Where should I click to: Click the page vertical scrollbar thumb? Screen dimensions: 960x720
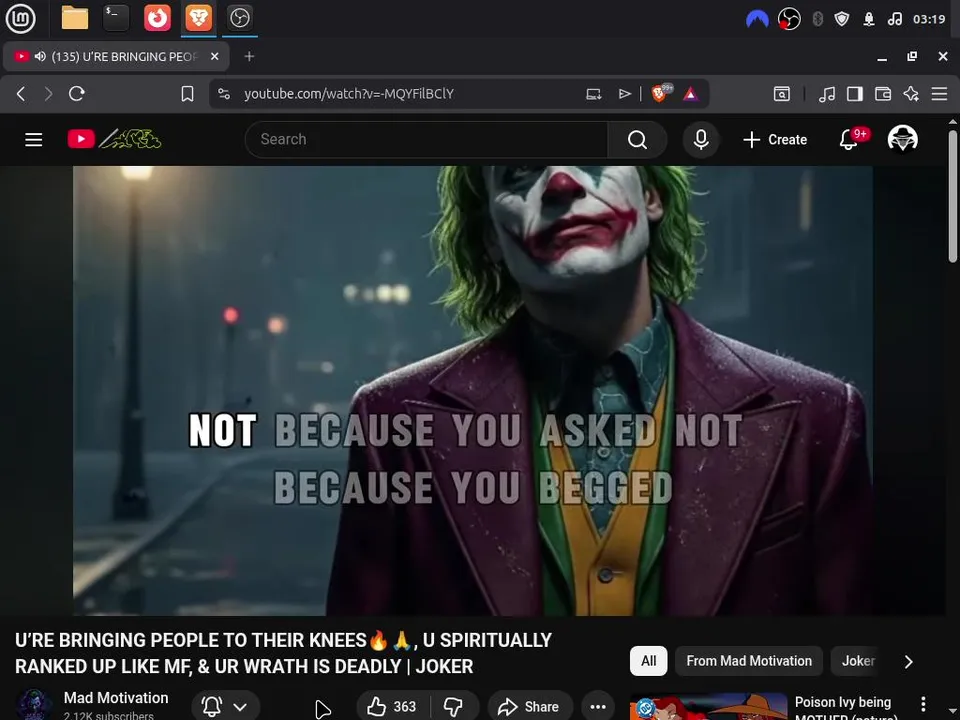point(952,196)
